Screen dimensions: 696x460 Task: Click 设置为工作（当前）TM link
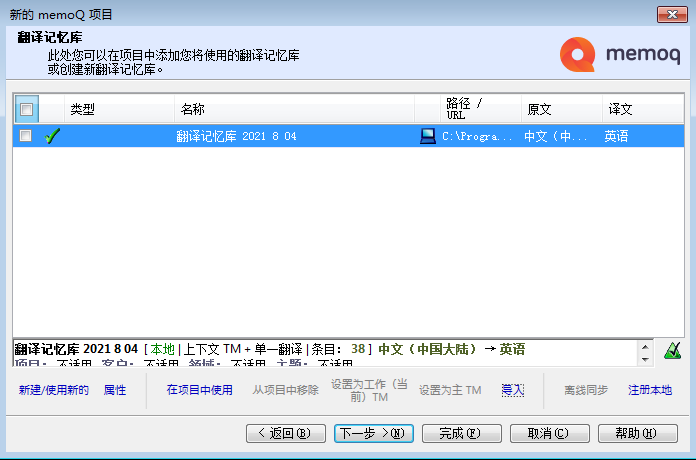click(369, 390)
